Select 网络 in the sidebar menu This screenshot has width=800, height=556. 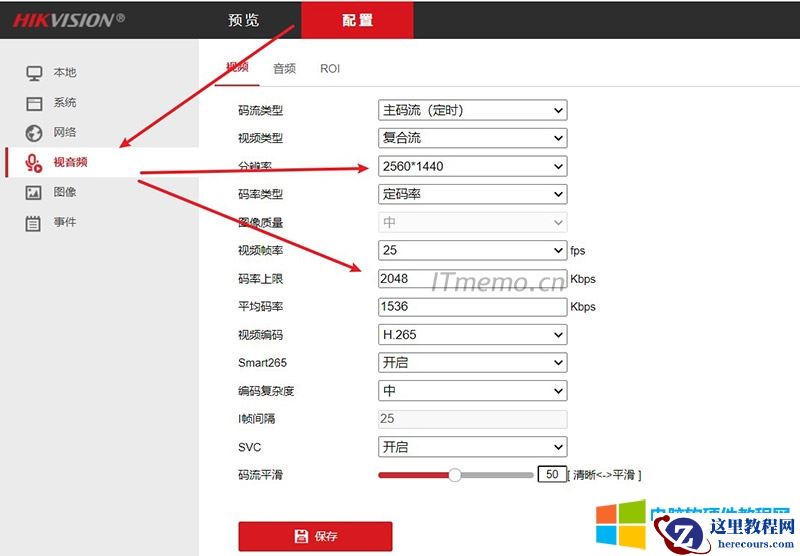65,132
